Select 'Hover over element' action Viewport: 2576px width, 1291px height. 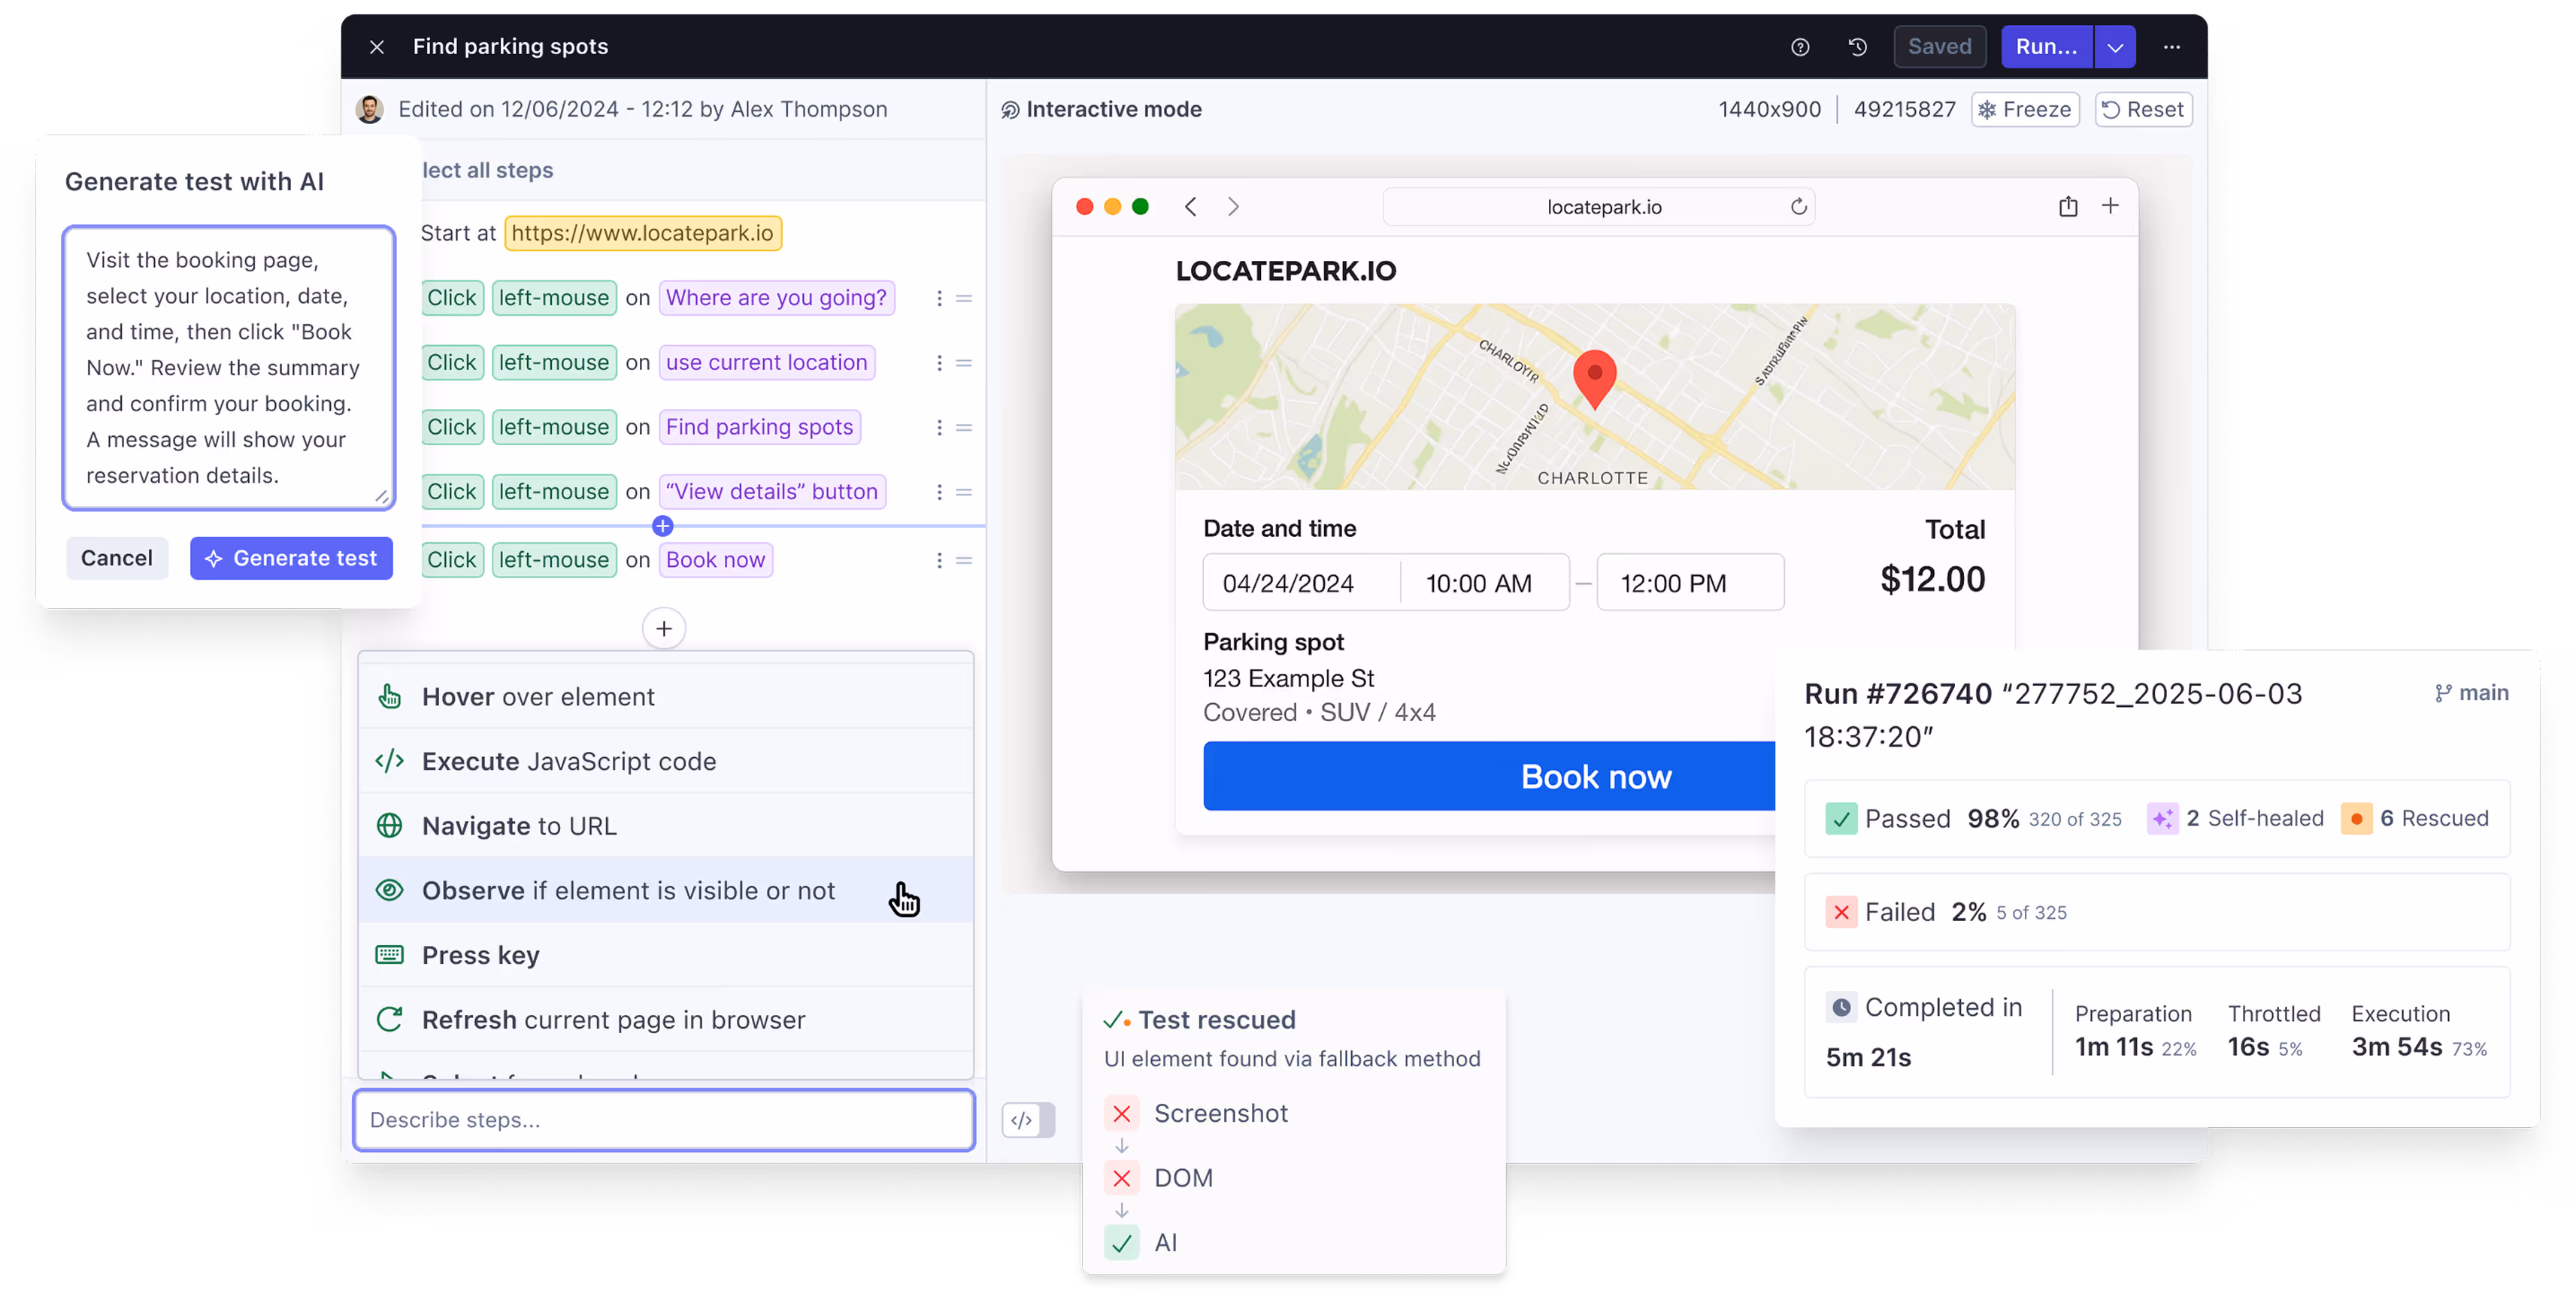click(x=665, y=696)
